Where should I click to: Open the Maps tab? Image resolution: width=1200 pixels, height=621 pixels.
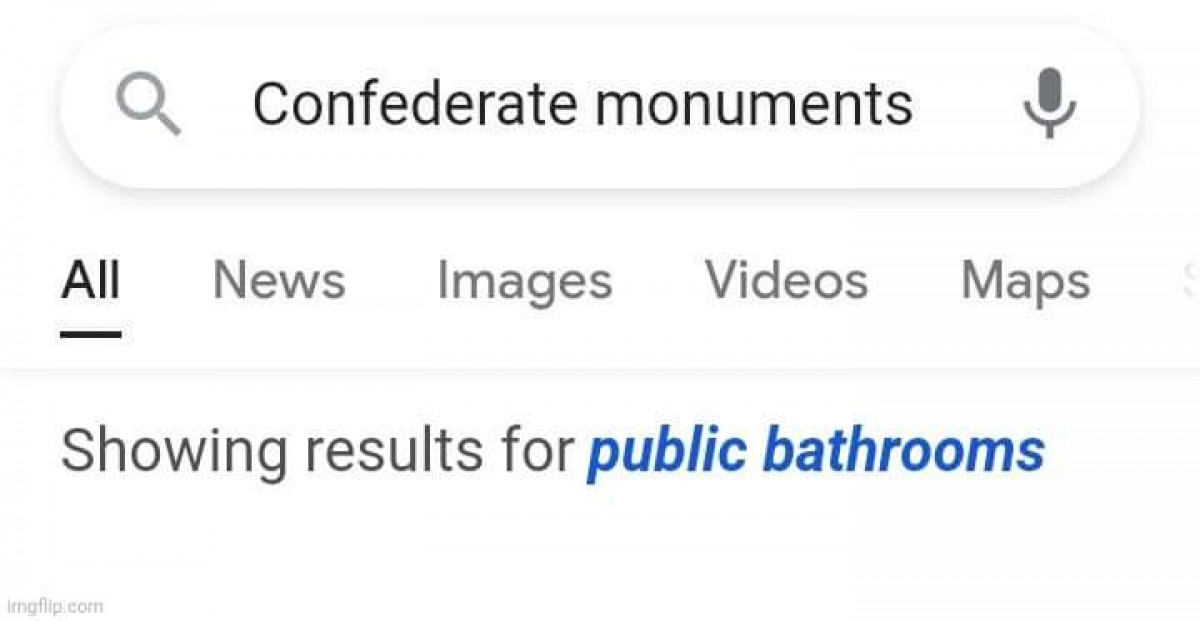pyautogui.click(x=1025, y=280)
